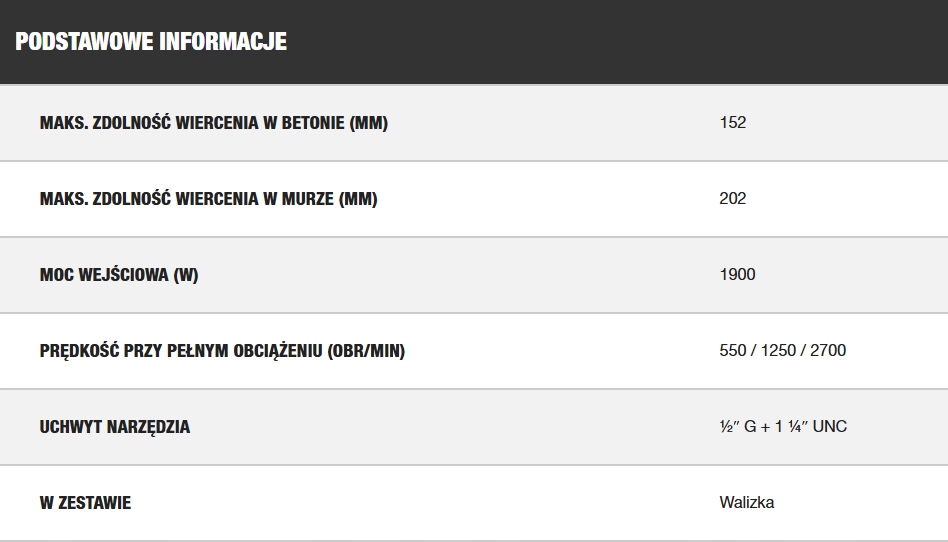Screen dimensions: 948x542
Task: Click the PODSTAWOWE INFORMACJE header
Action: [151, 42]
